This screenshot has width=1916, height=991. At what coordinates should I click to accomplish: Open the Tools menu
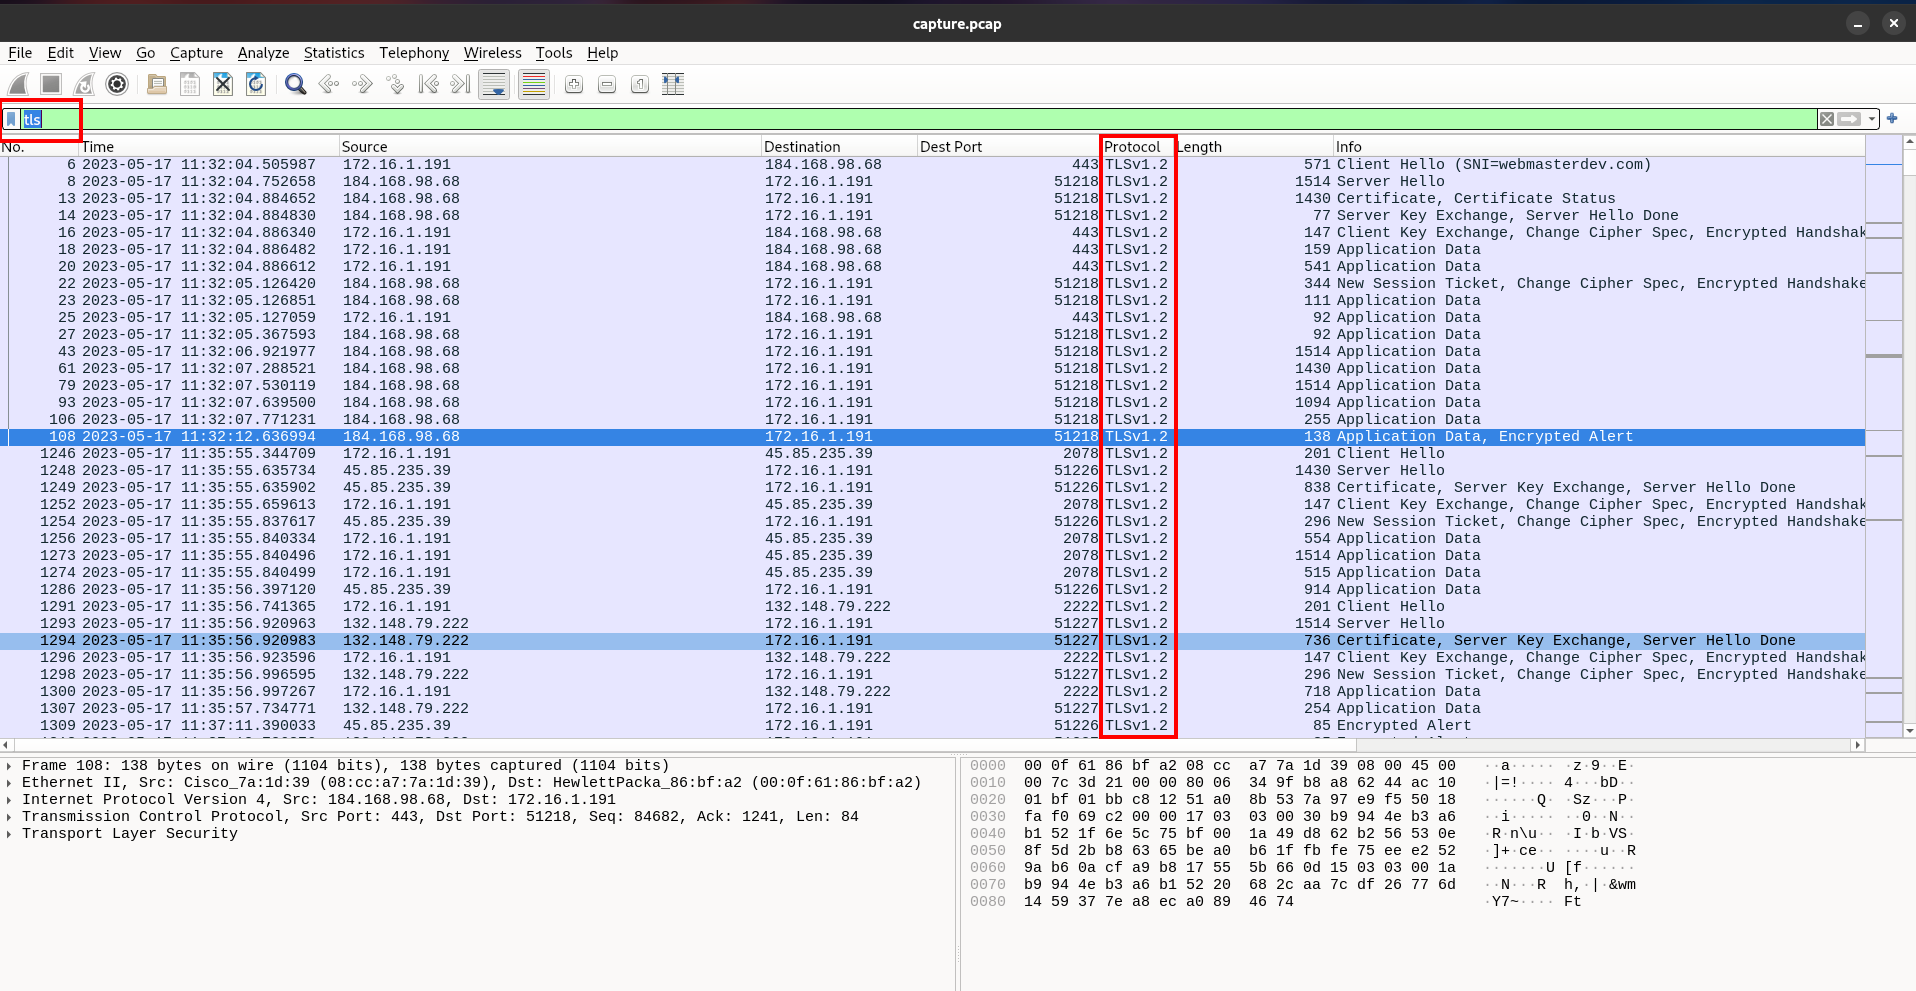pyautogui.click(x=554, y=53)
